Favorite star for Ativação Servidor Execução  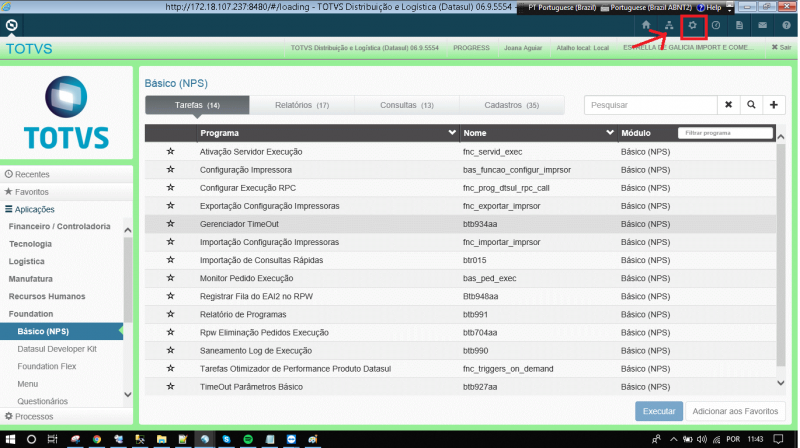click(x=170, y=152)
